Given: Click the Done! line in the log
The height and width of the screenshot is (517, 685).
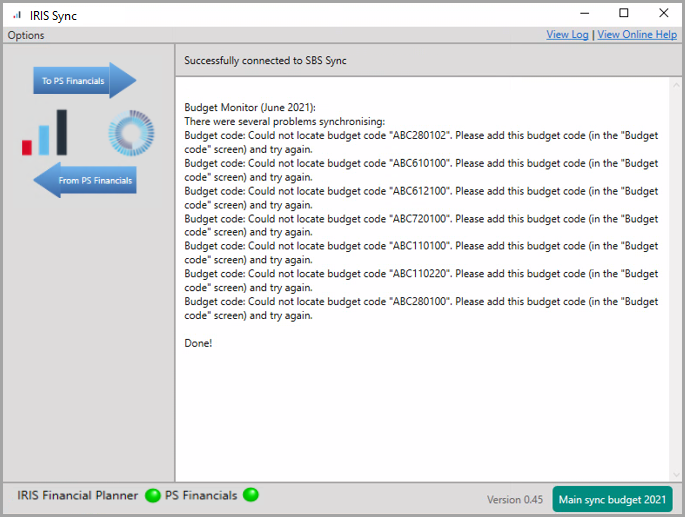Looking at the screenshot, I should point(198,343).
